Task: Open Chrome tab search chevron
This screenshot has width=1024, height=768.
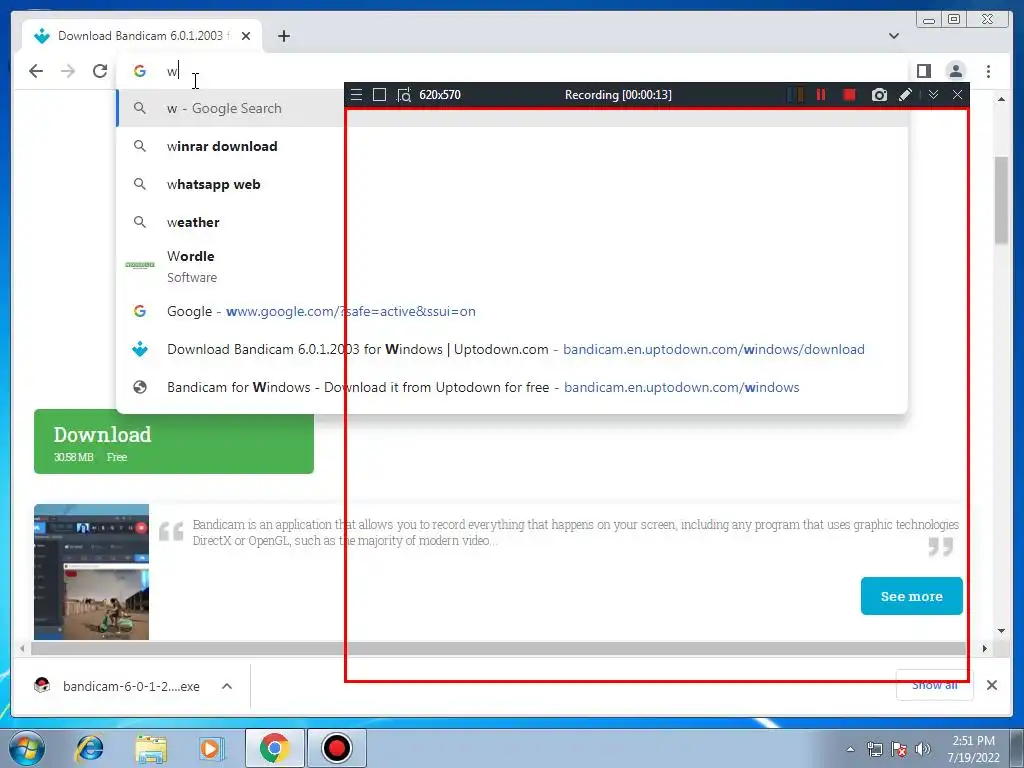Action: click(894, 36)
